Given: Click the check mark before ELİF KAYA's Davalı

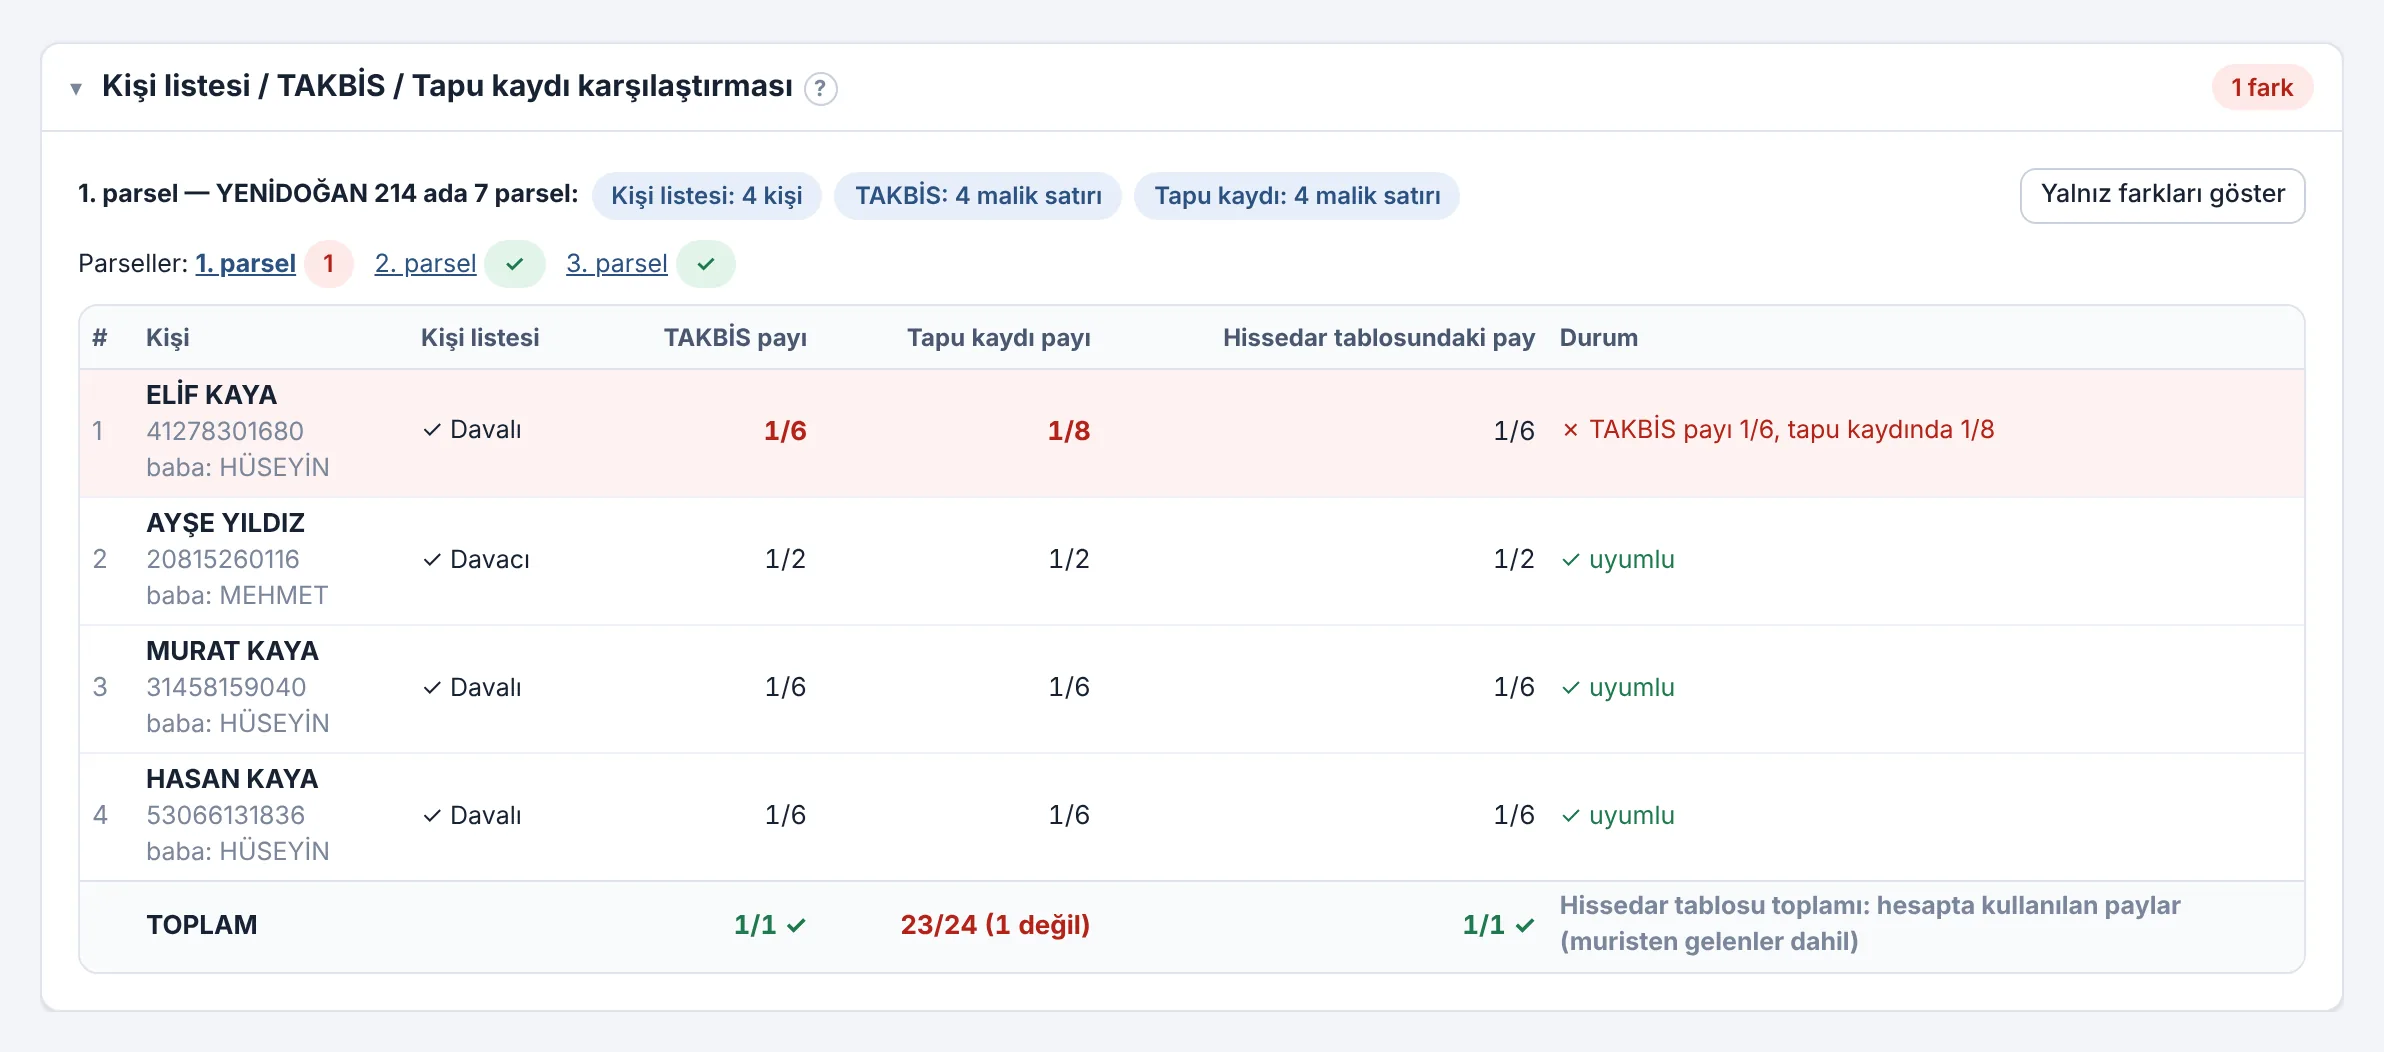Looking at the screenshot, I should tap(432, 430).
